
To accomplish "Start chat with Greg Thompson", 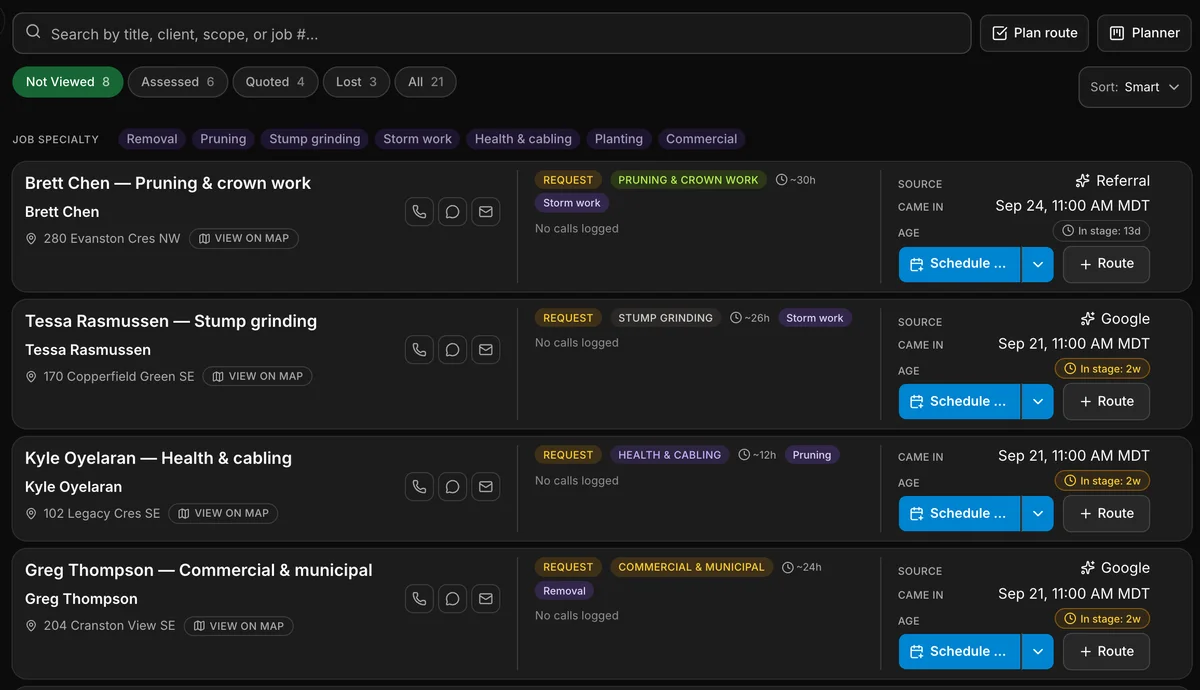I will [x=452, y=599].
